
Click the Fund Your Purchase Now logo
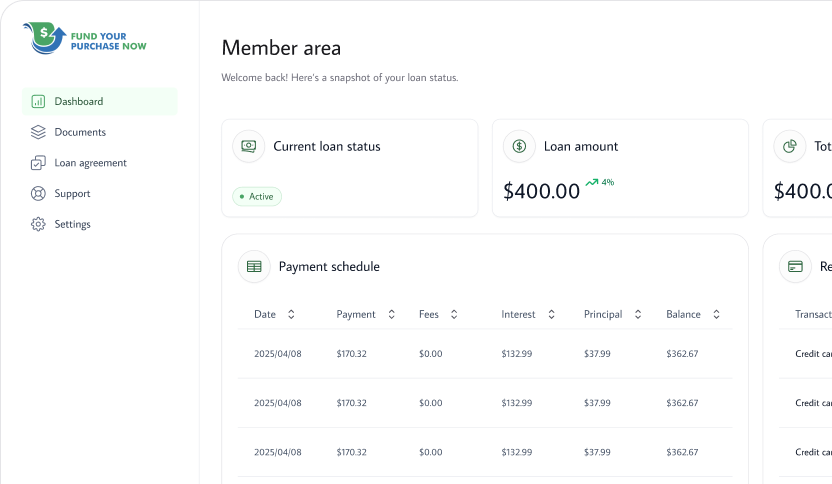coord(85,39)
